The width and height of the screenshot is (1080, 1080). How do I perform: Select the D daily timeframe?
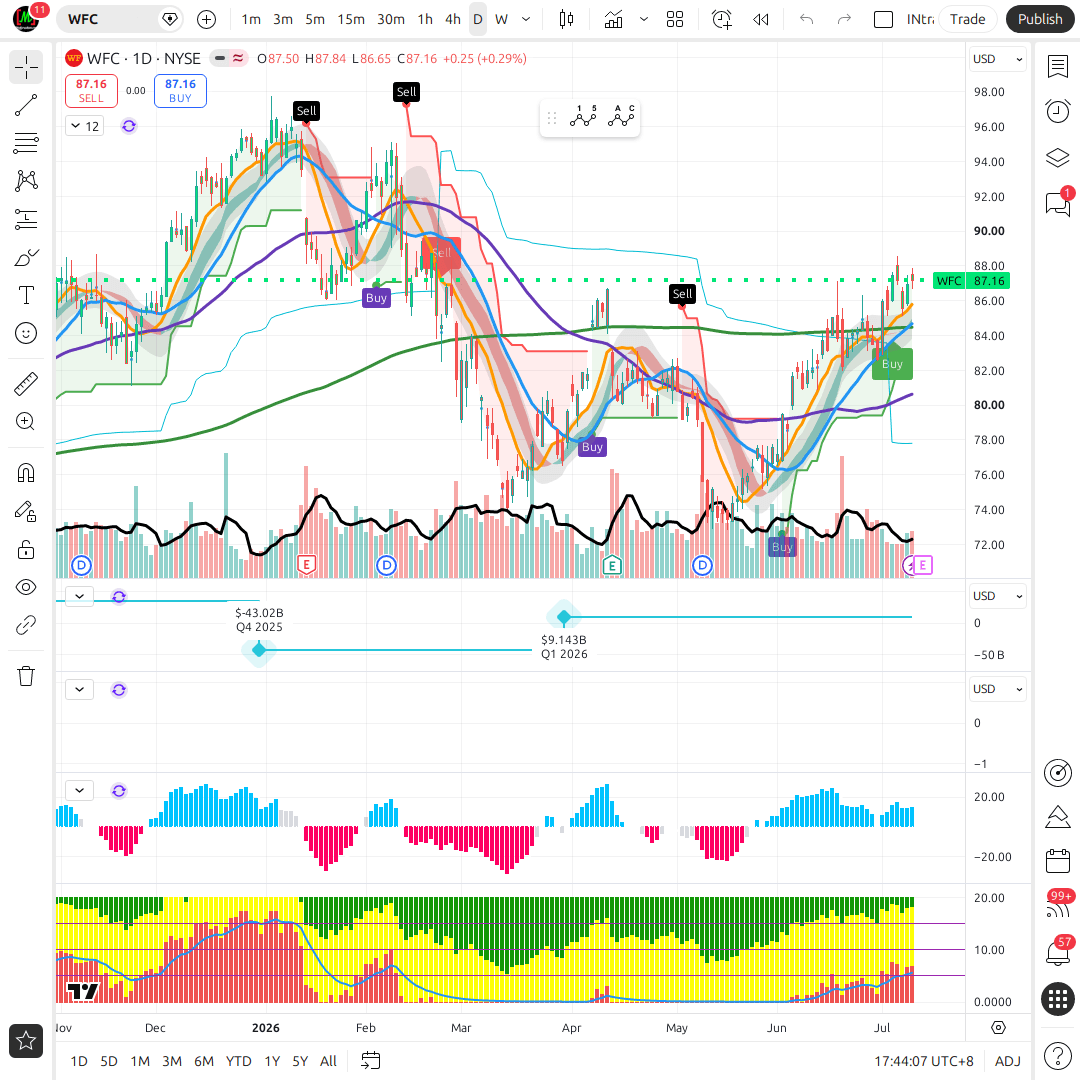[477, 19]
